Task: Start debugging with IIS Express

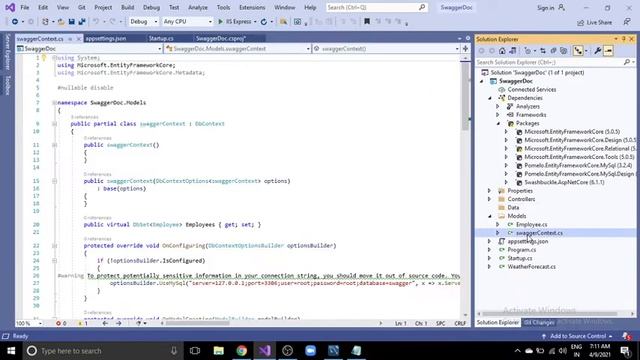Action: pos(235,22)
